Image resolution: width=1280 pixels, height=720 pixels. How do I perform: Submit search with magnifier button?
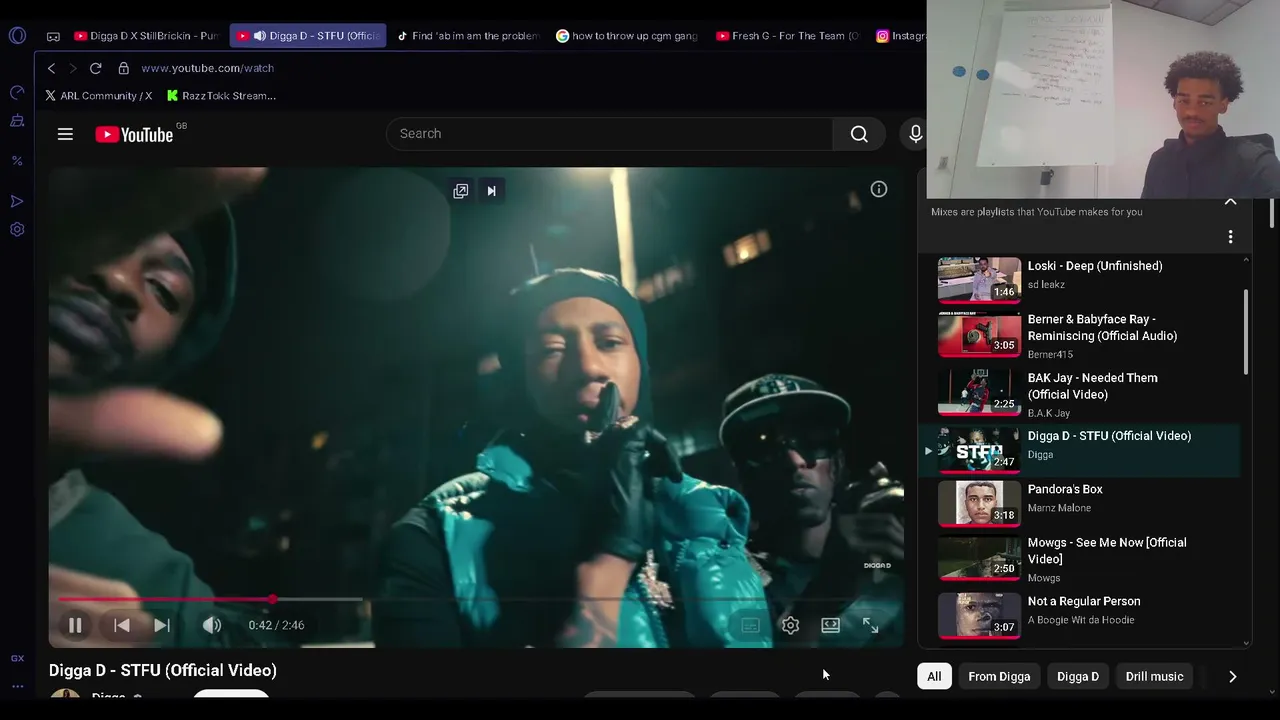[859, 134]
